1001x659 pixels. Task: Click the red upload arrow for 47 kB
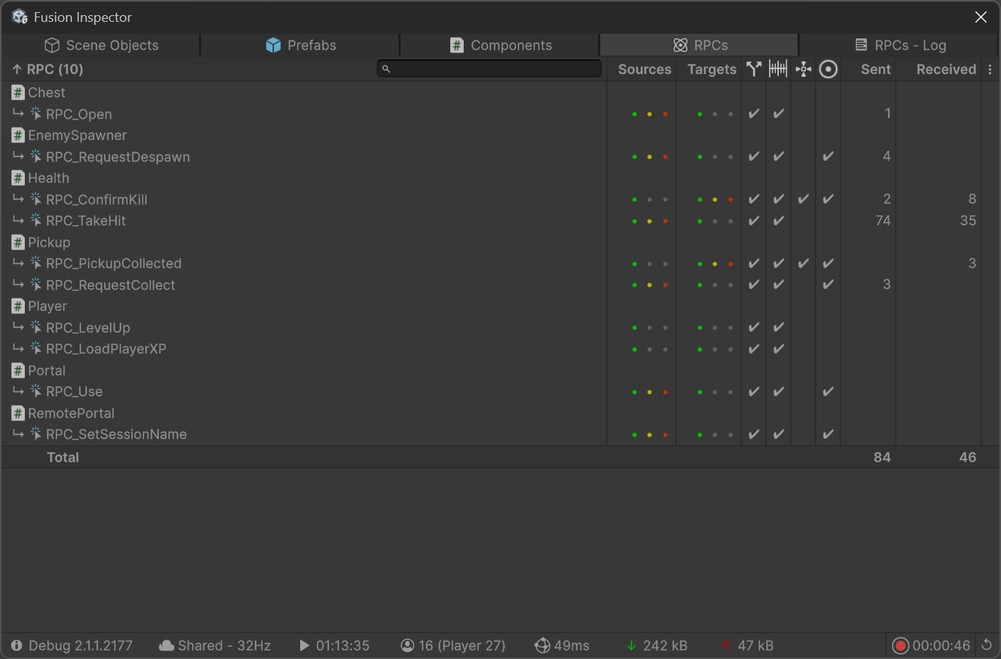click(725, 646)
